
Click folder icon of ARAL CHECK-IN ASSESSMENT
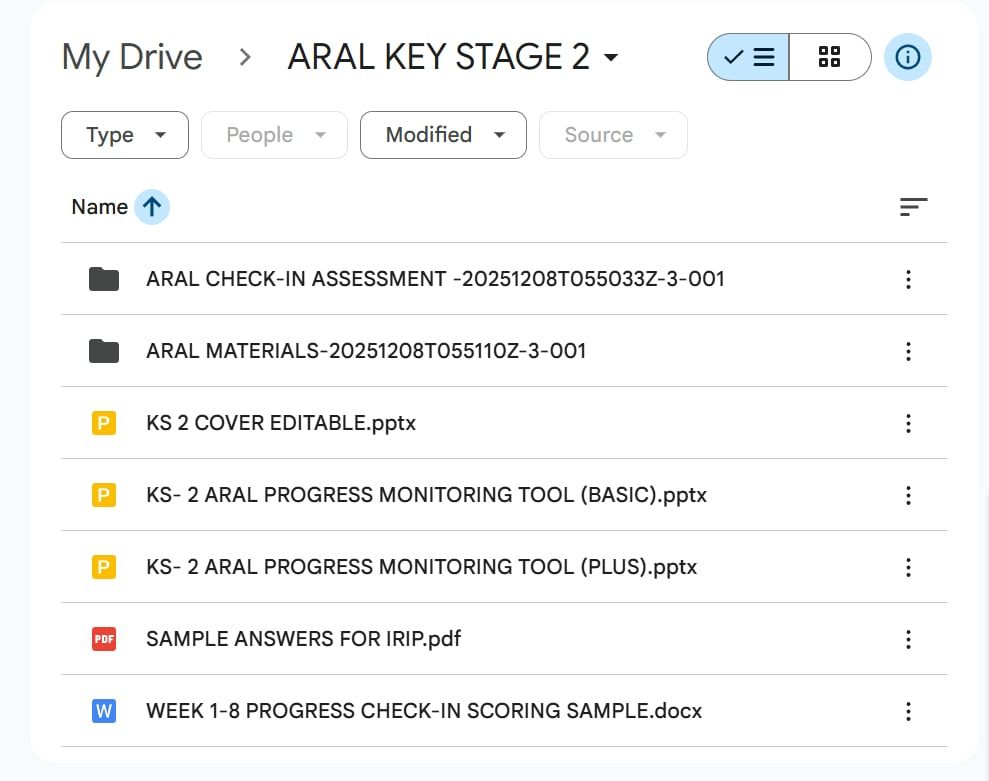(104, 279)
